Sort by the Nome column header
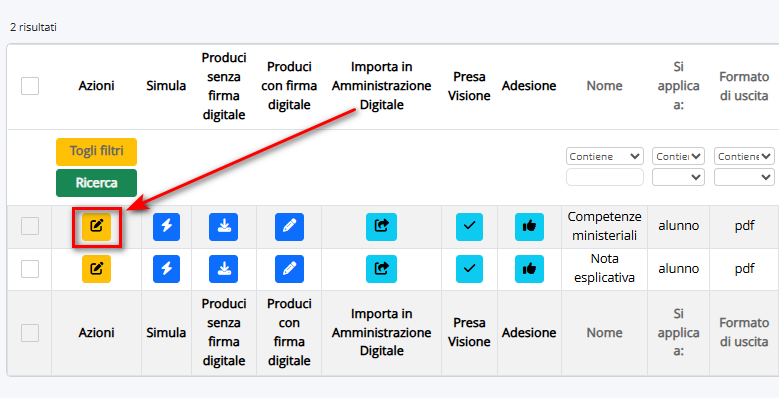The height and width of the screenshot is (398, 779). tap(604, 86)
